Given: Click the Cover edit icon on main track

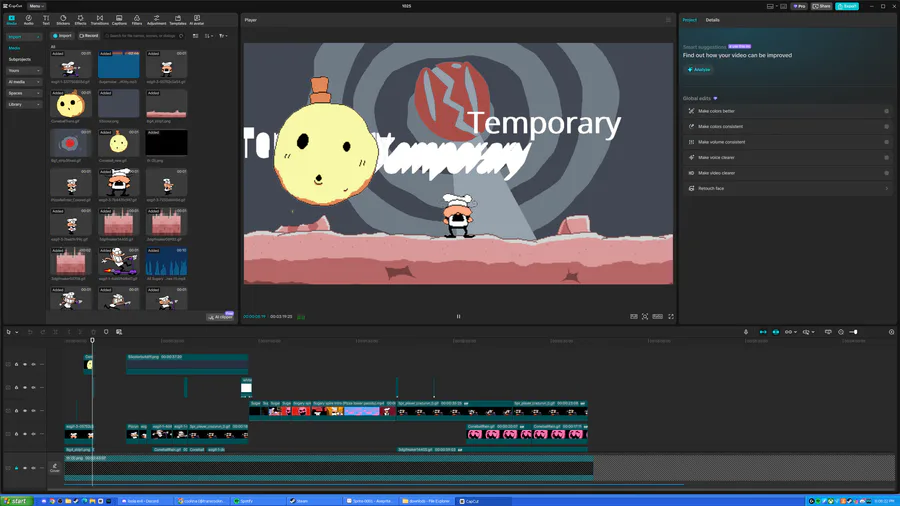Looking at the screenshot, I should (x=55, y=468).
